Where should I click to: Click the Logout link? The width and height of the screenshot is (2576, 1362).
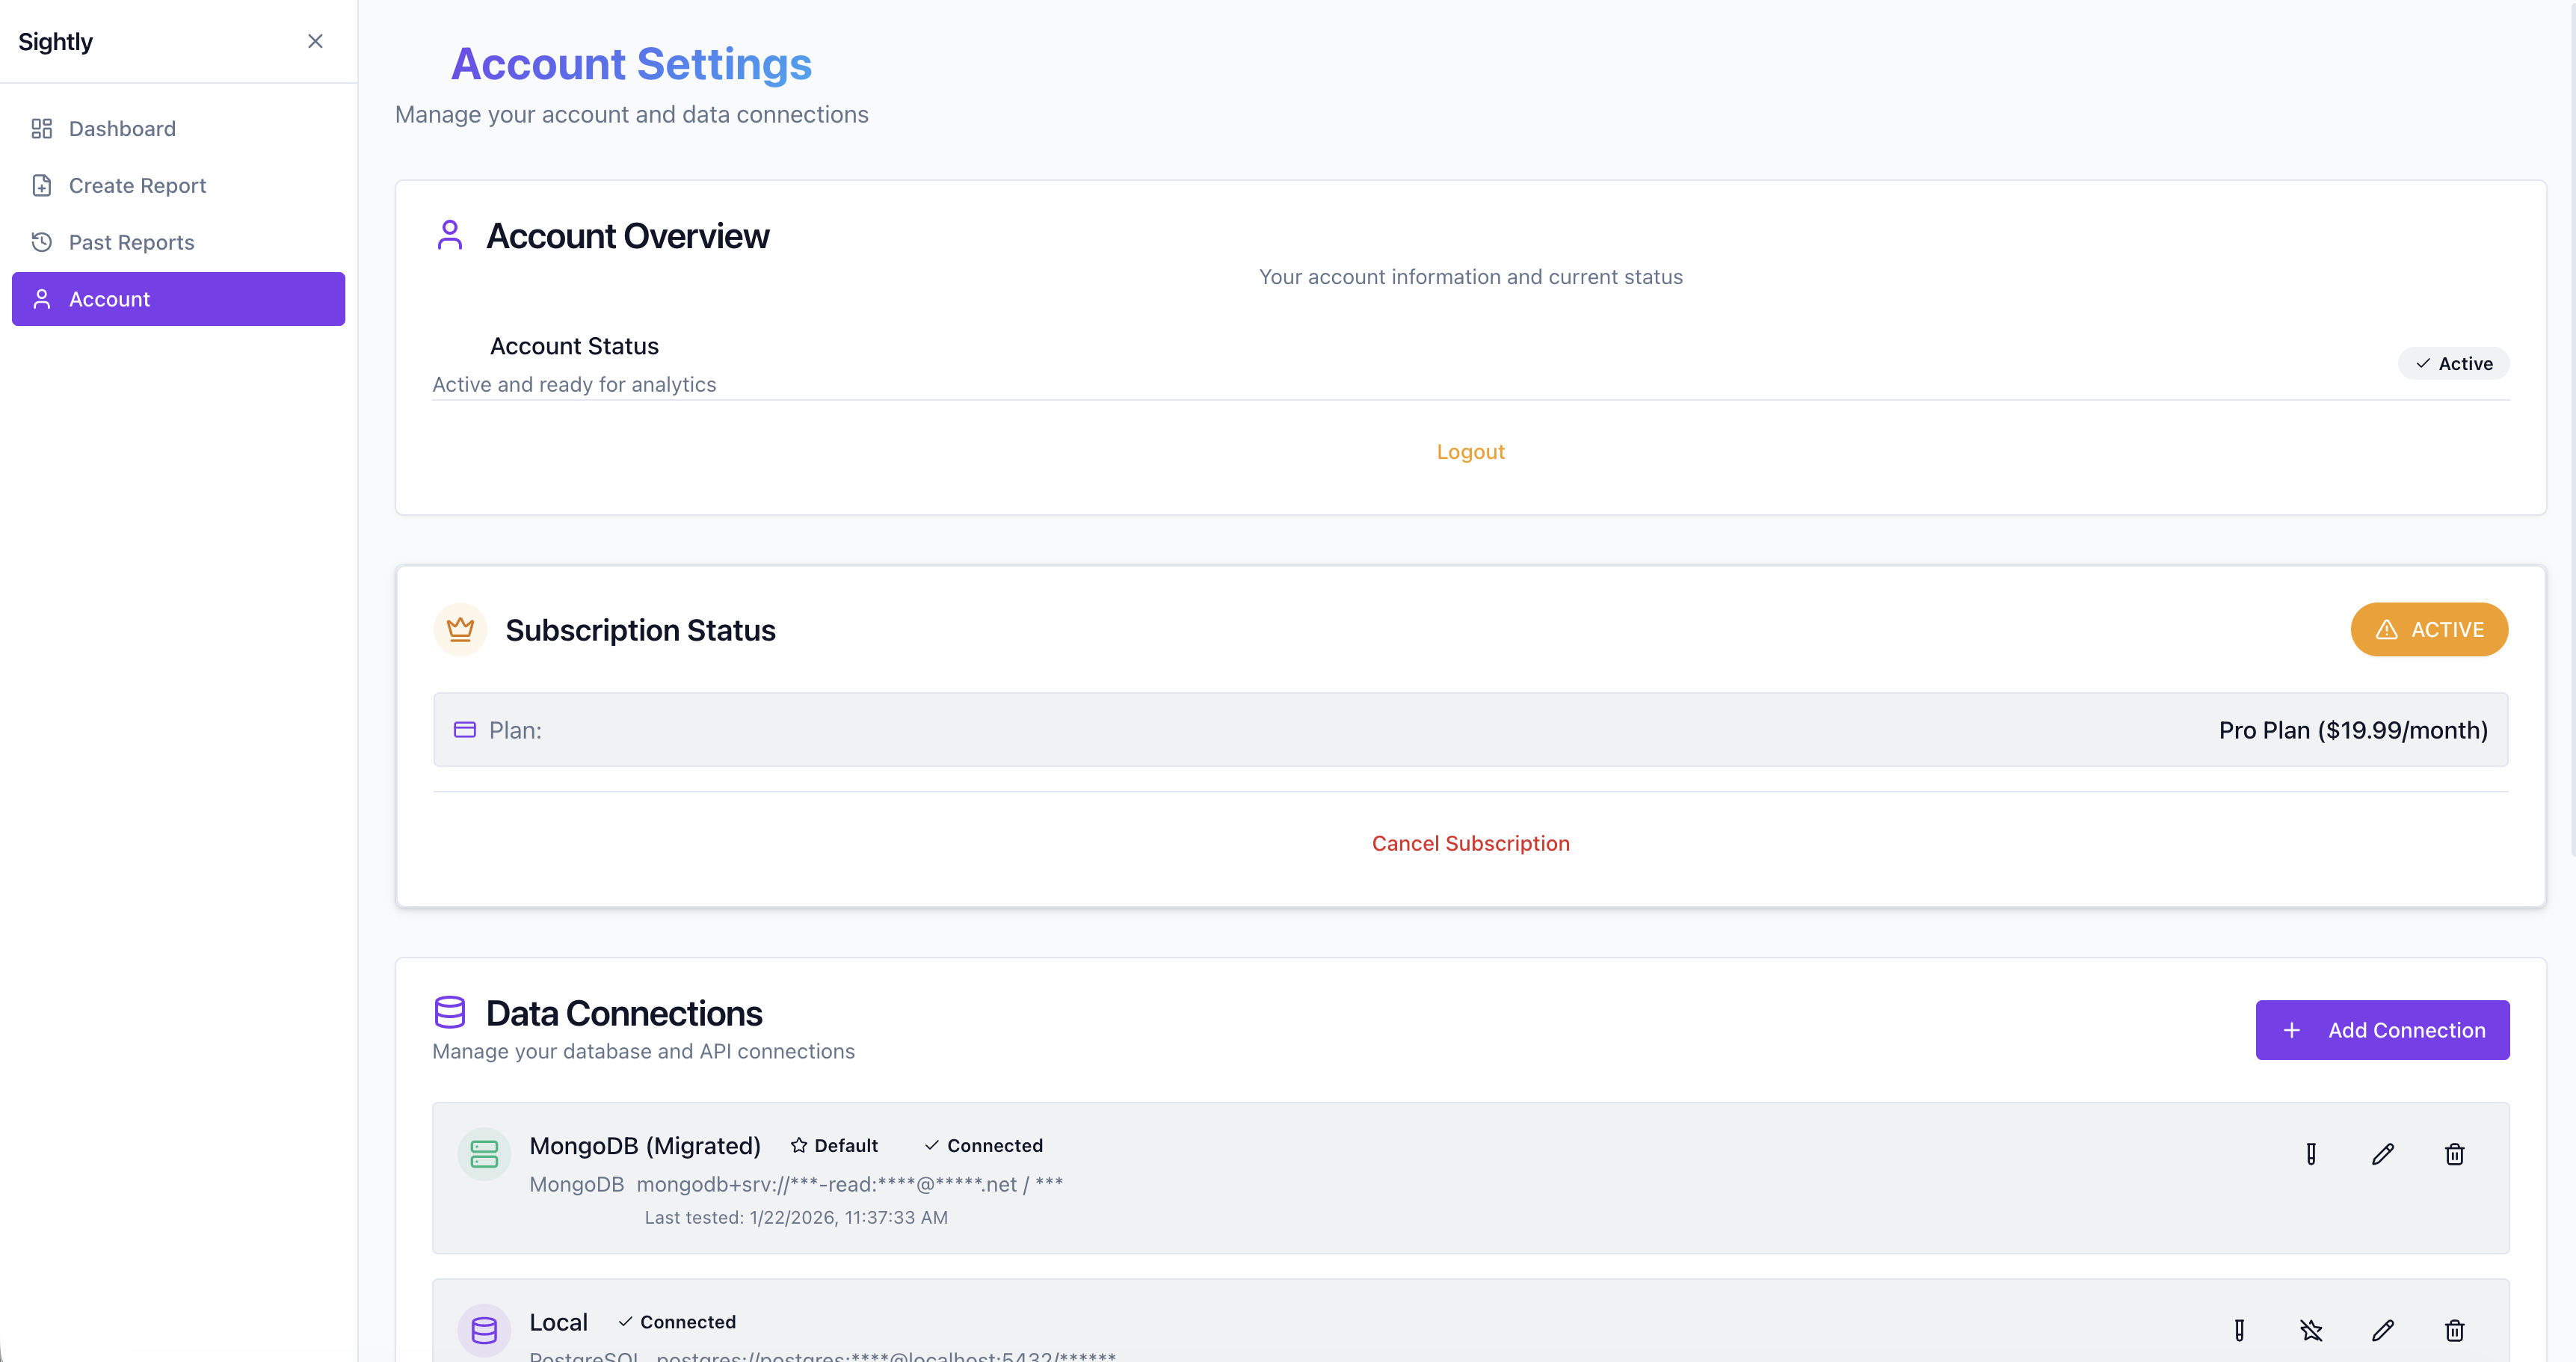click(x=1470, y=452)
